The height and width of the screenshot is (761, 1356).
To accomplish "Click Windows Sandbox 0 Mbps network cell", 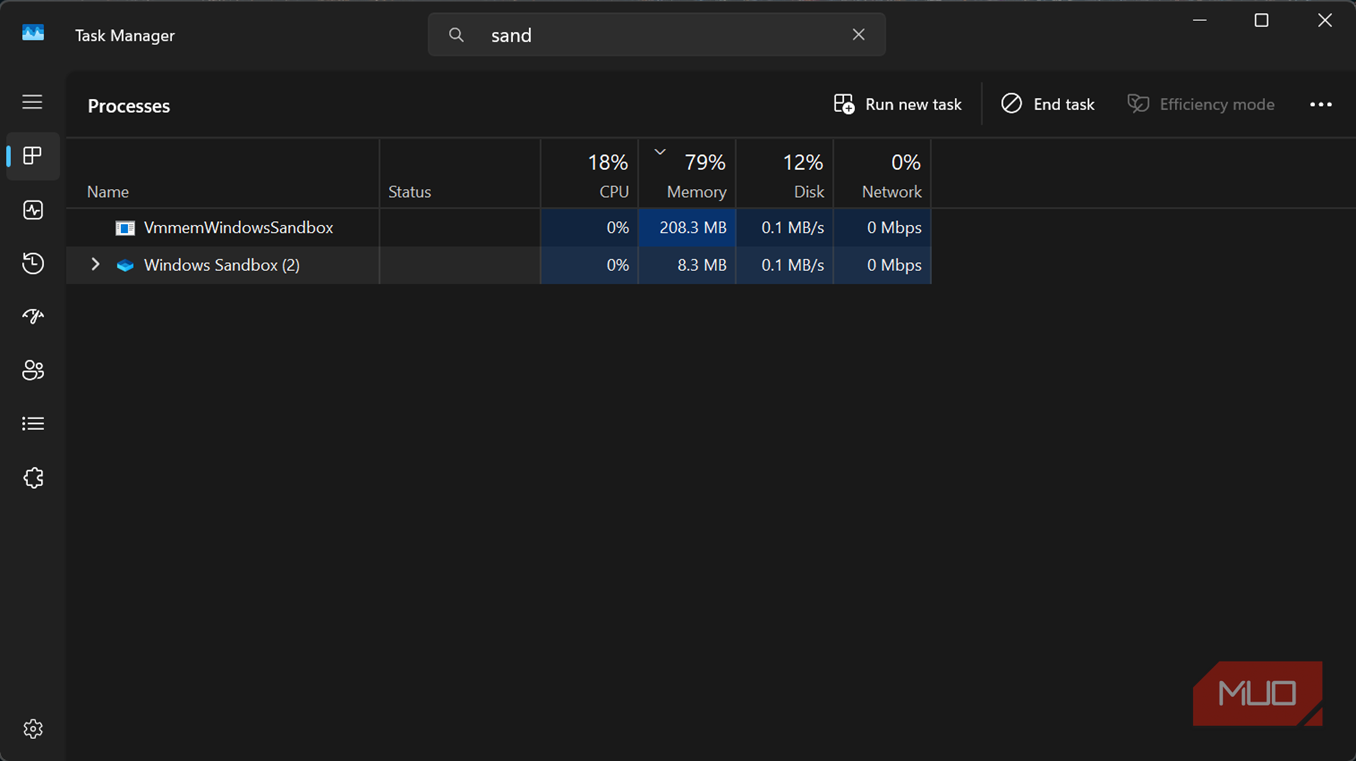I will (x=882, y=265).
